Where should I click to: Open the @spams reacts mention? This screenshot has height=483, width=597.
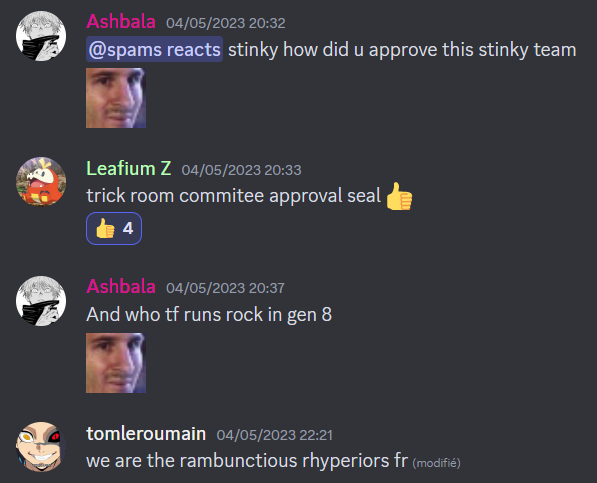(x=154, y=49)
